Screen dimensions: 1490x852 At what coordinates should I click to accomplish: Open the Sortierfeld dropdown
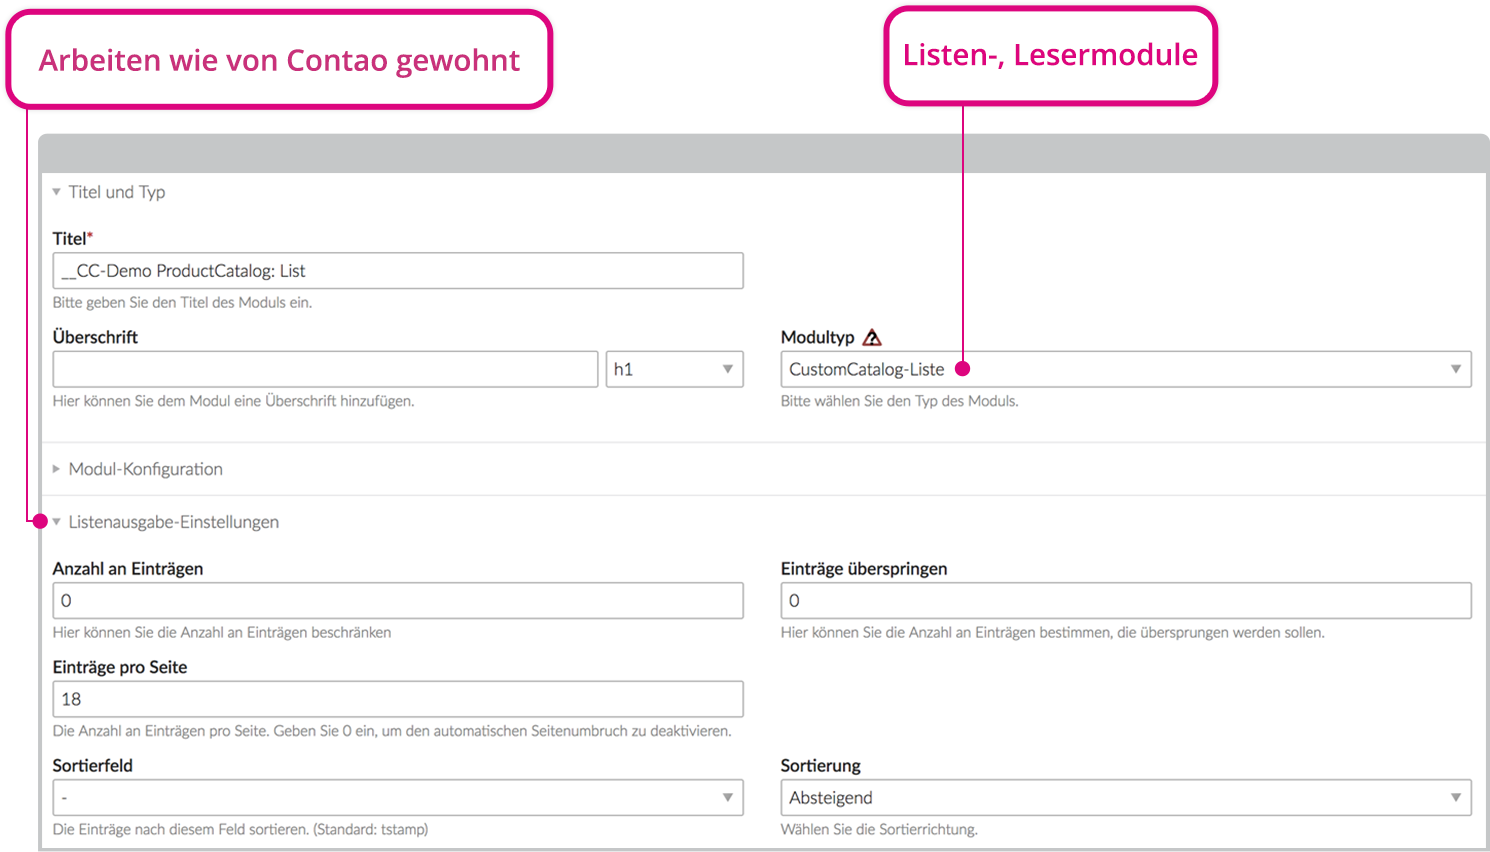tap(398, 798)
